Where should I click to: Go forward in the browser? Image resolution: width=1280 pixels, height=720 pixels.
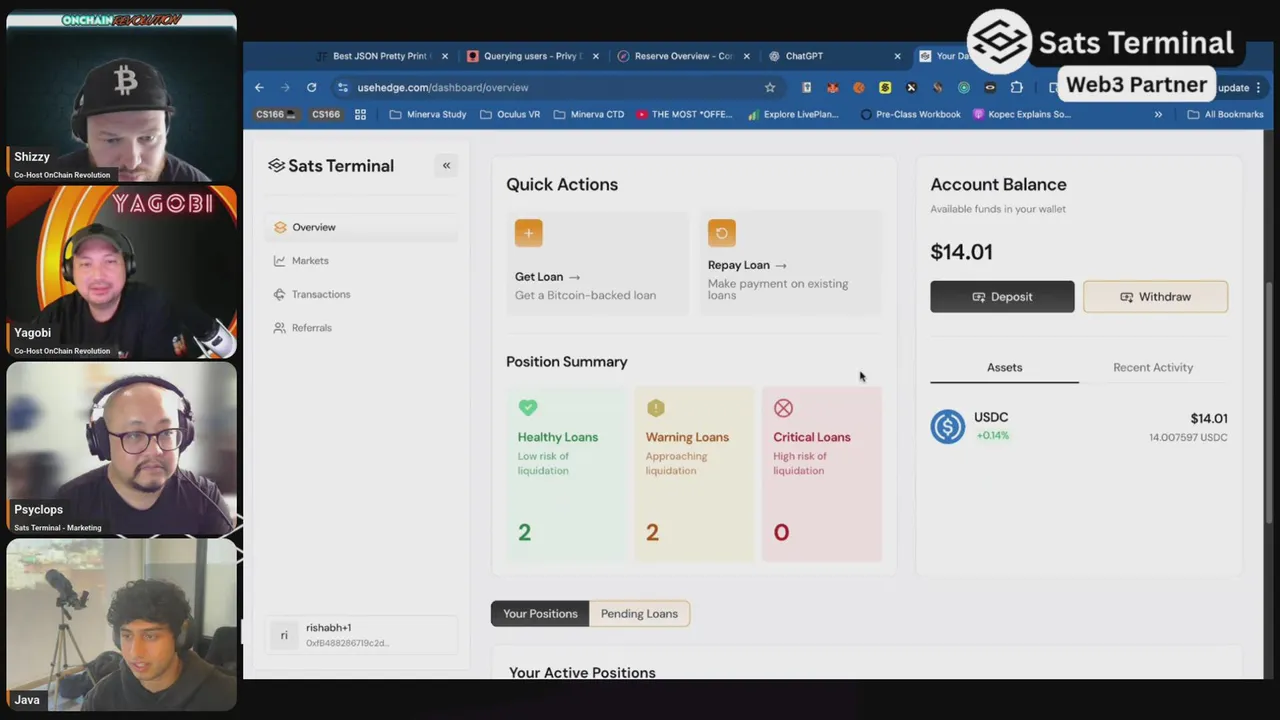coord(285,87)
